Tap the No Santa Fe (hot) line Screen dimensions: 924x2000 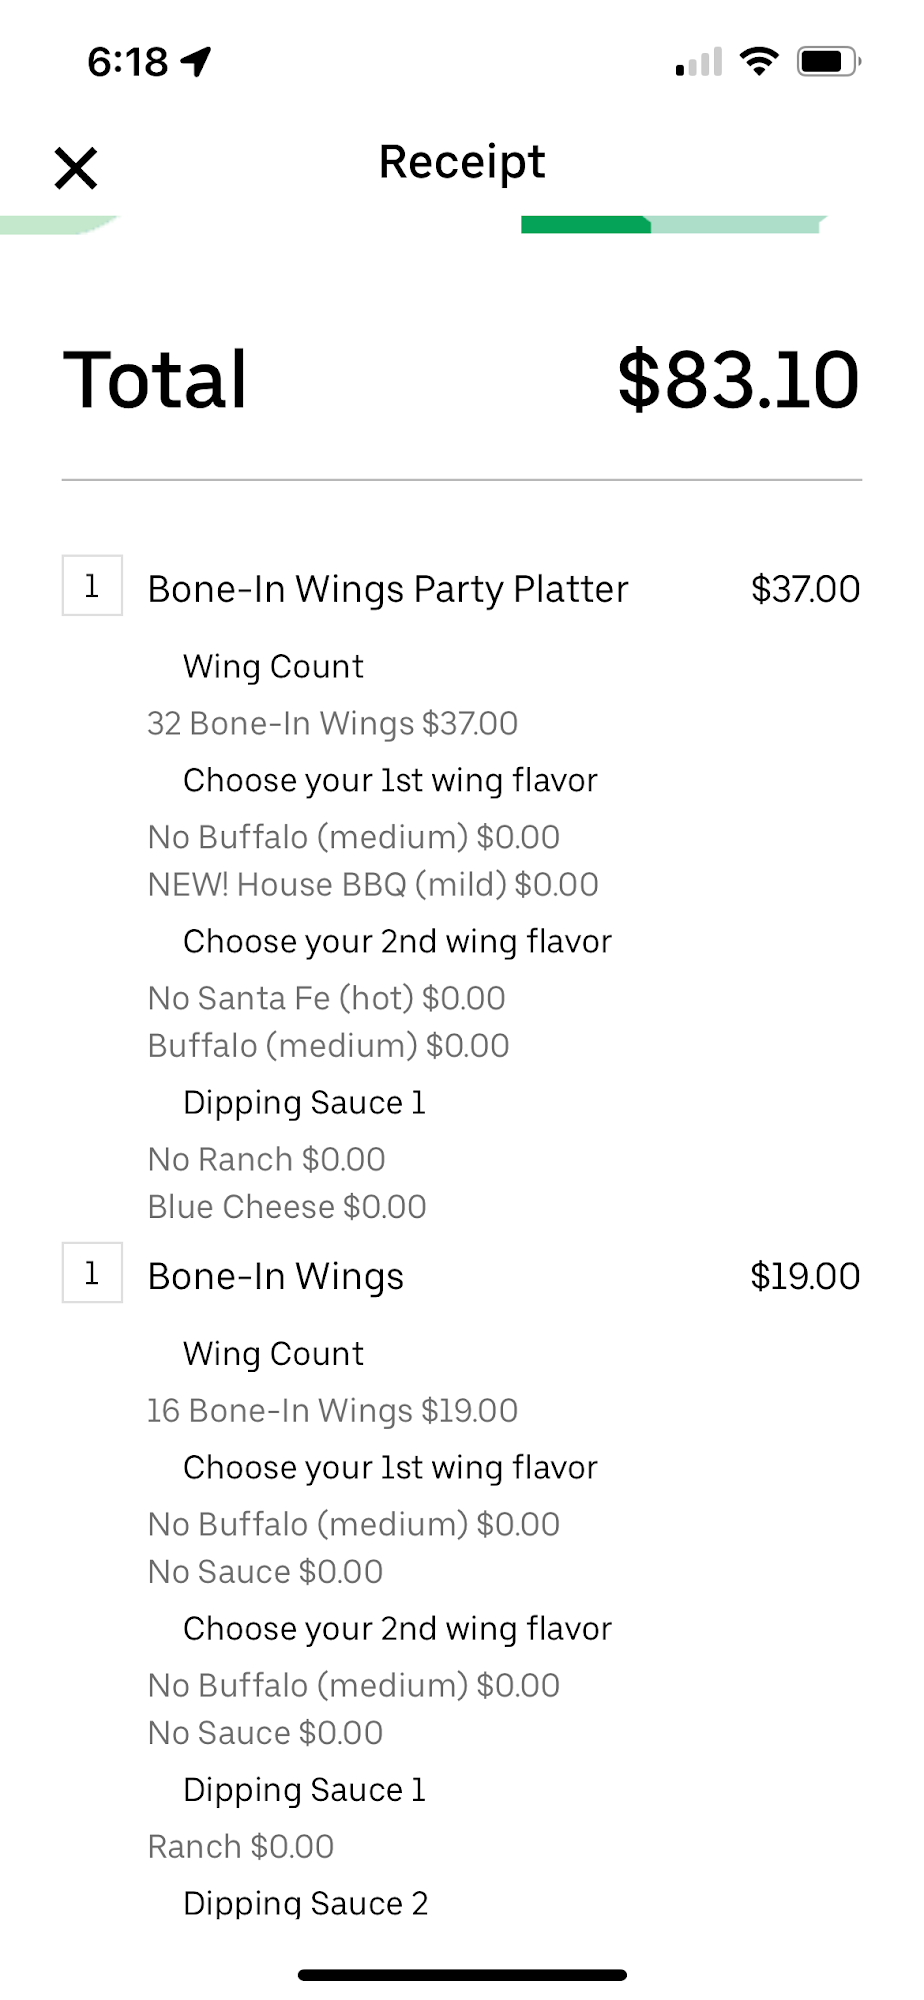[326, 998]
